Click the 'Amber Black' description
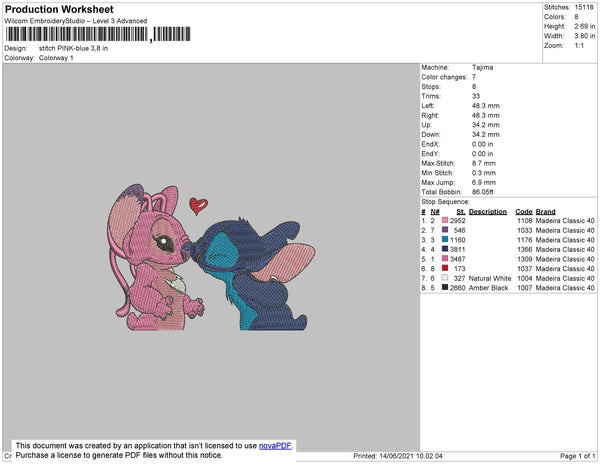The height and width of the screenshot is (464, 600). [x=488, y=288]
